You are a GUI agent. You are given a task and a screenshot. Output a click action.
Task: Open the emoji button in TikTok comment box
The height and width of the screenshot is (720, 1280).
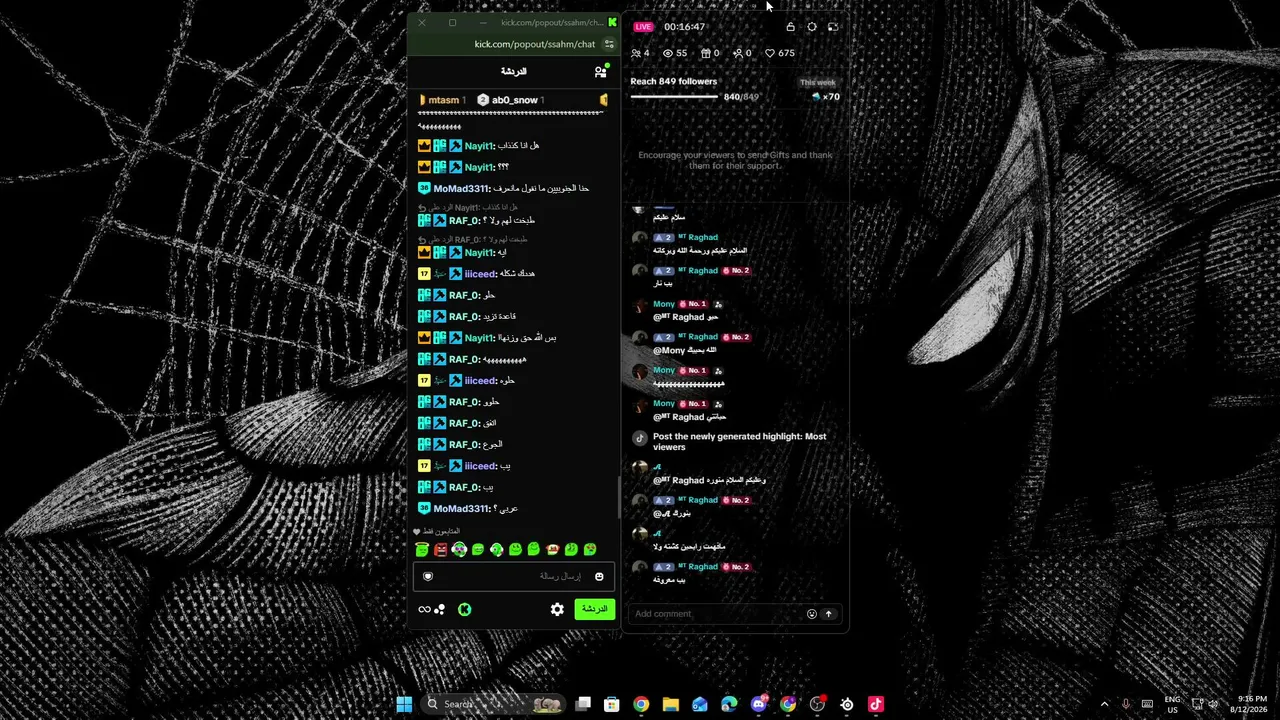pos(812,614)
